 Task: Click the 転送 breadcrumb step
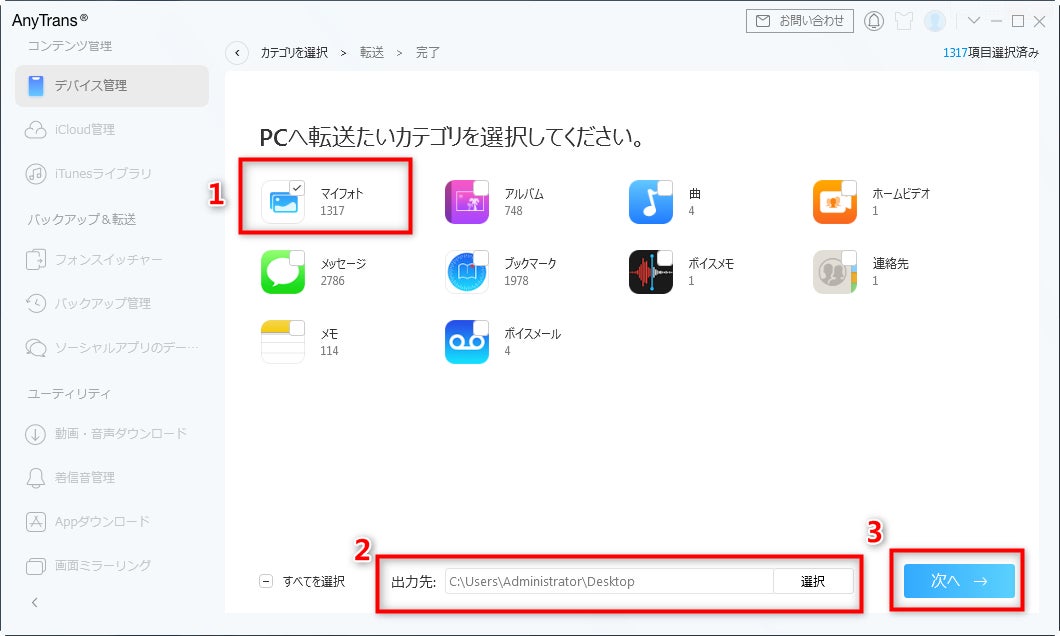click(x=372, y=53)
